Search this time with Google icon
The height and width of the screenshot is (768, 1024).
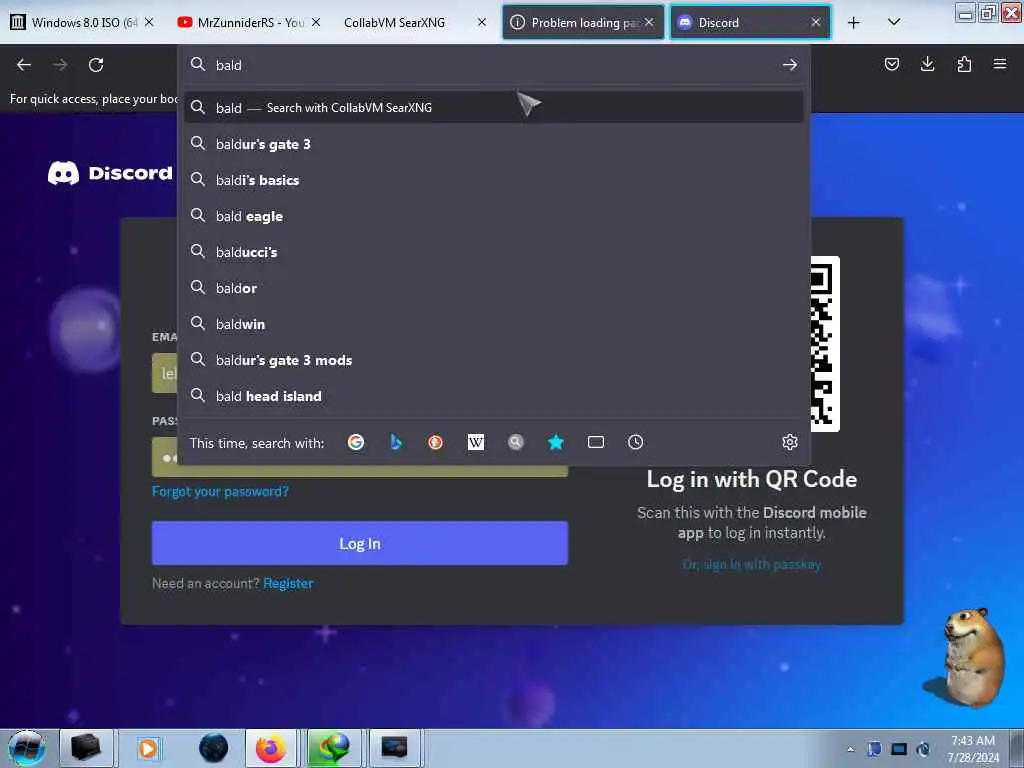tap(356, 443)
